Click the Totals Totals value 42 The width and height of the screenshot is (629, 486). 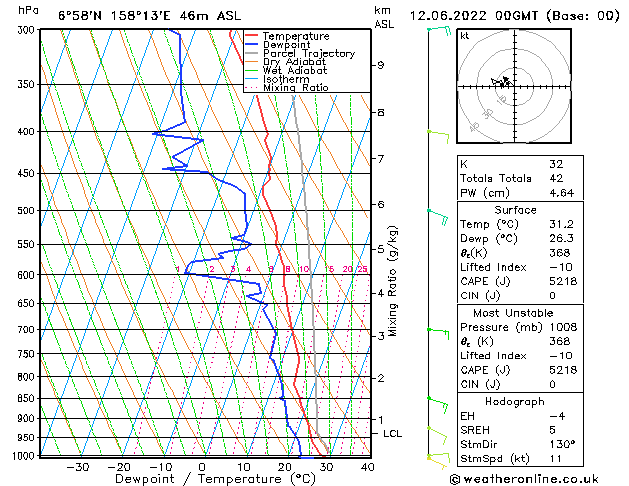556,178
